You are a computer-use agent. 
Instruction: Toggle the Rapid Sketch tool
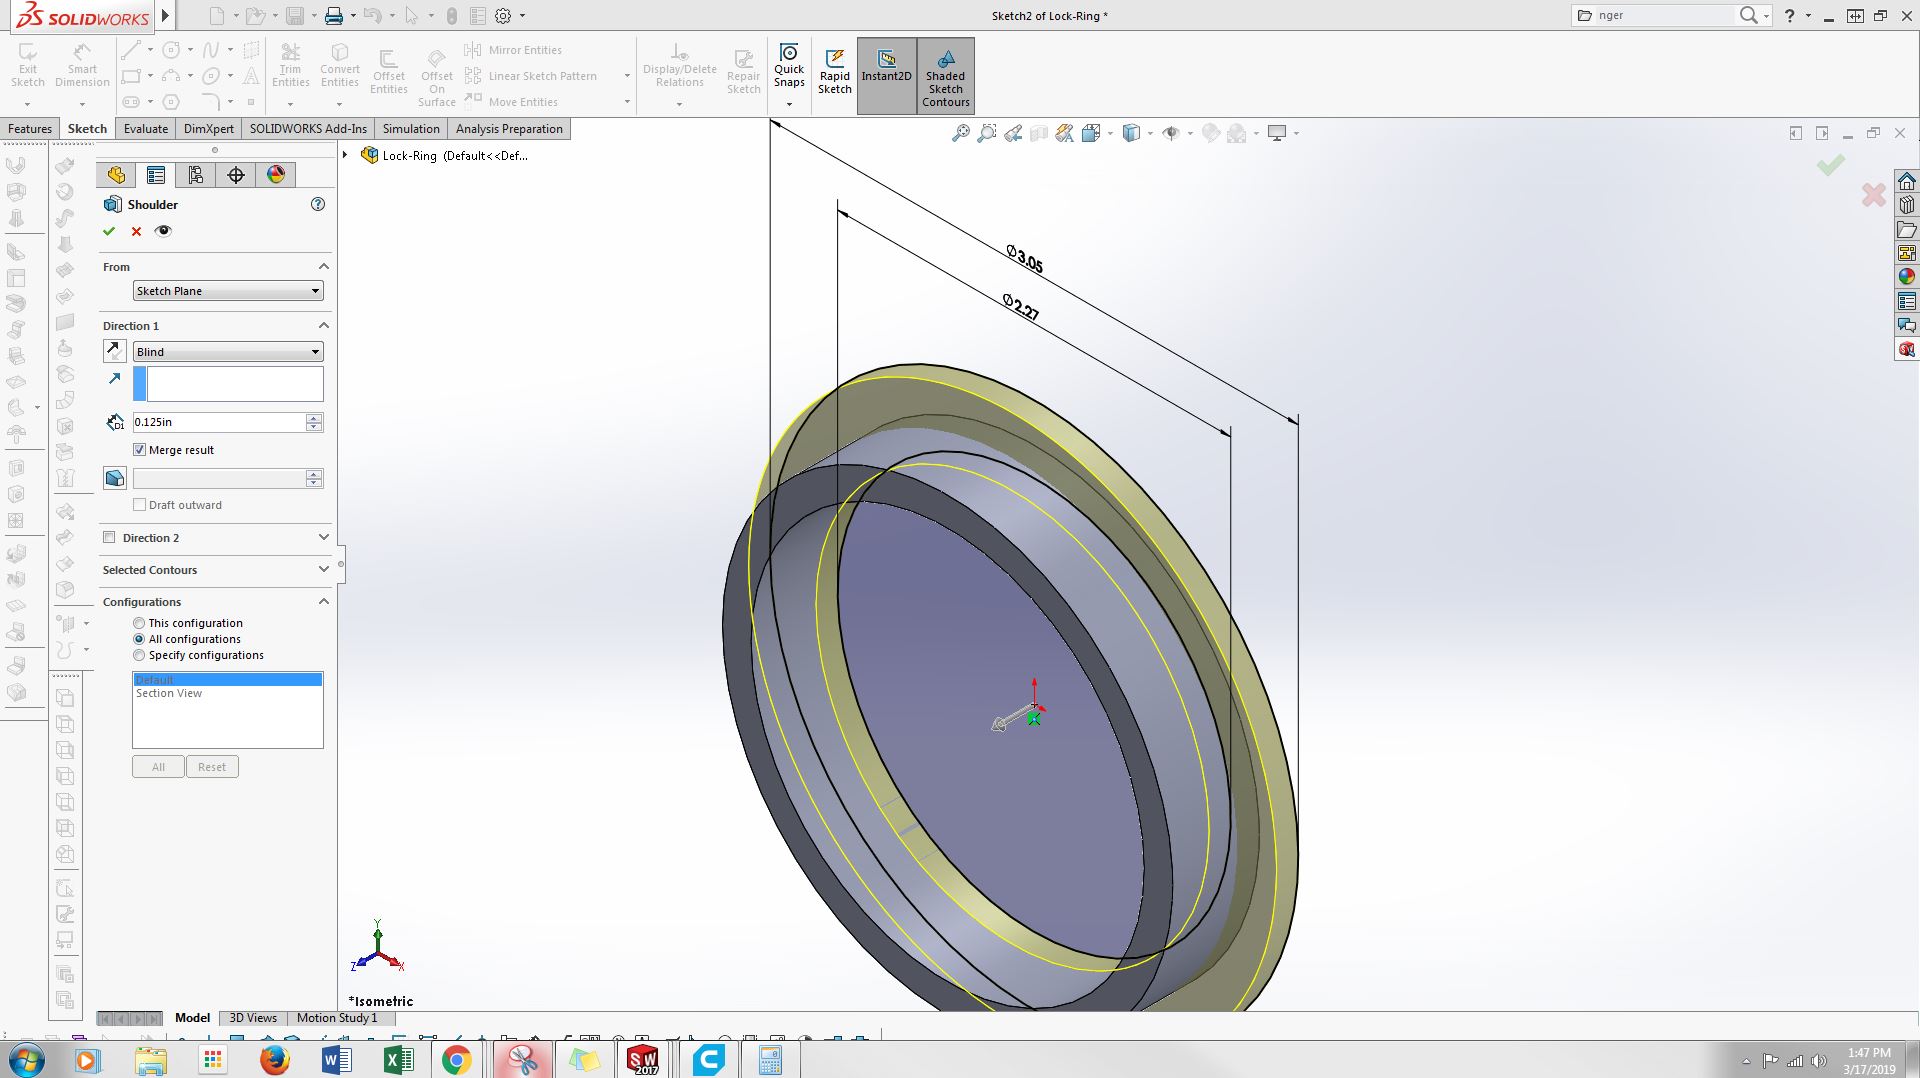[835, 72]
